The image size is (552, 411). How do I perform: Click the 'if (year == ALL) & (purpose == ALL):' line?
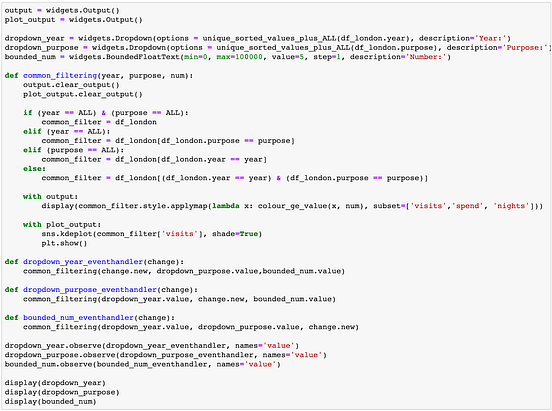(x=106, y=113)
